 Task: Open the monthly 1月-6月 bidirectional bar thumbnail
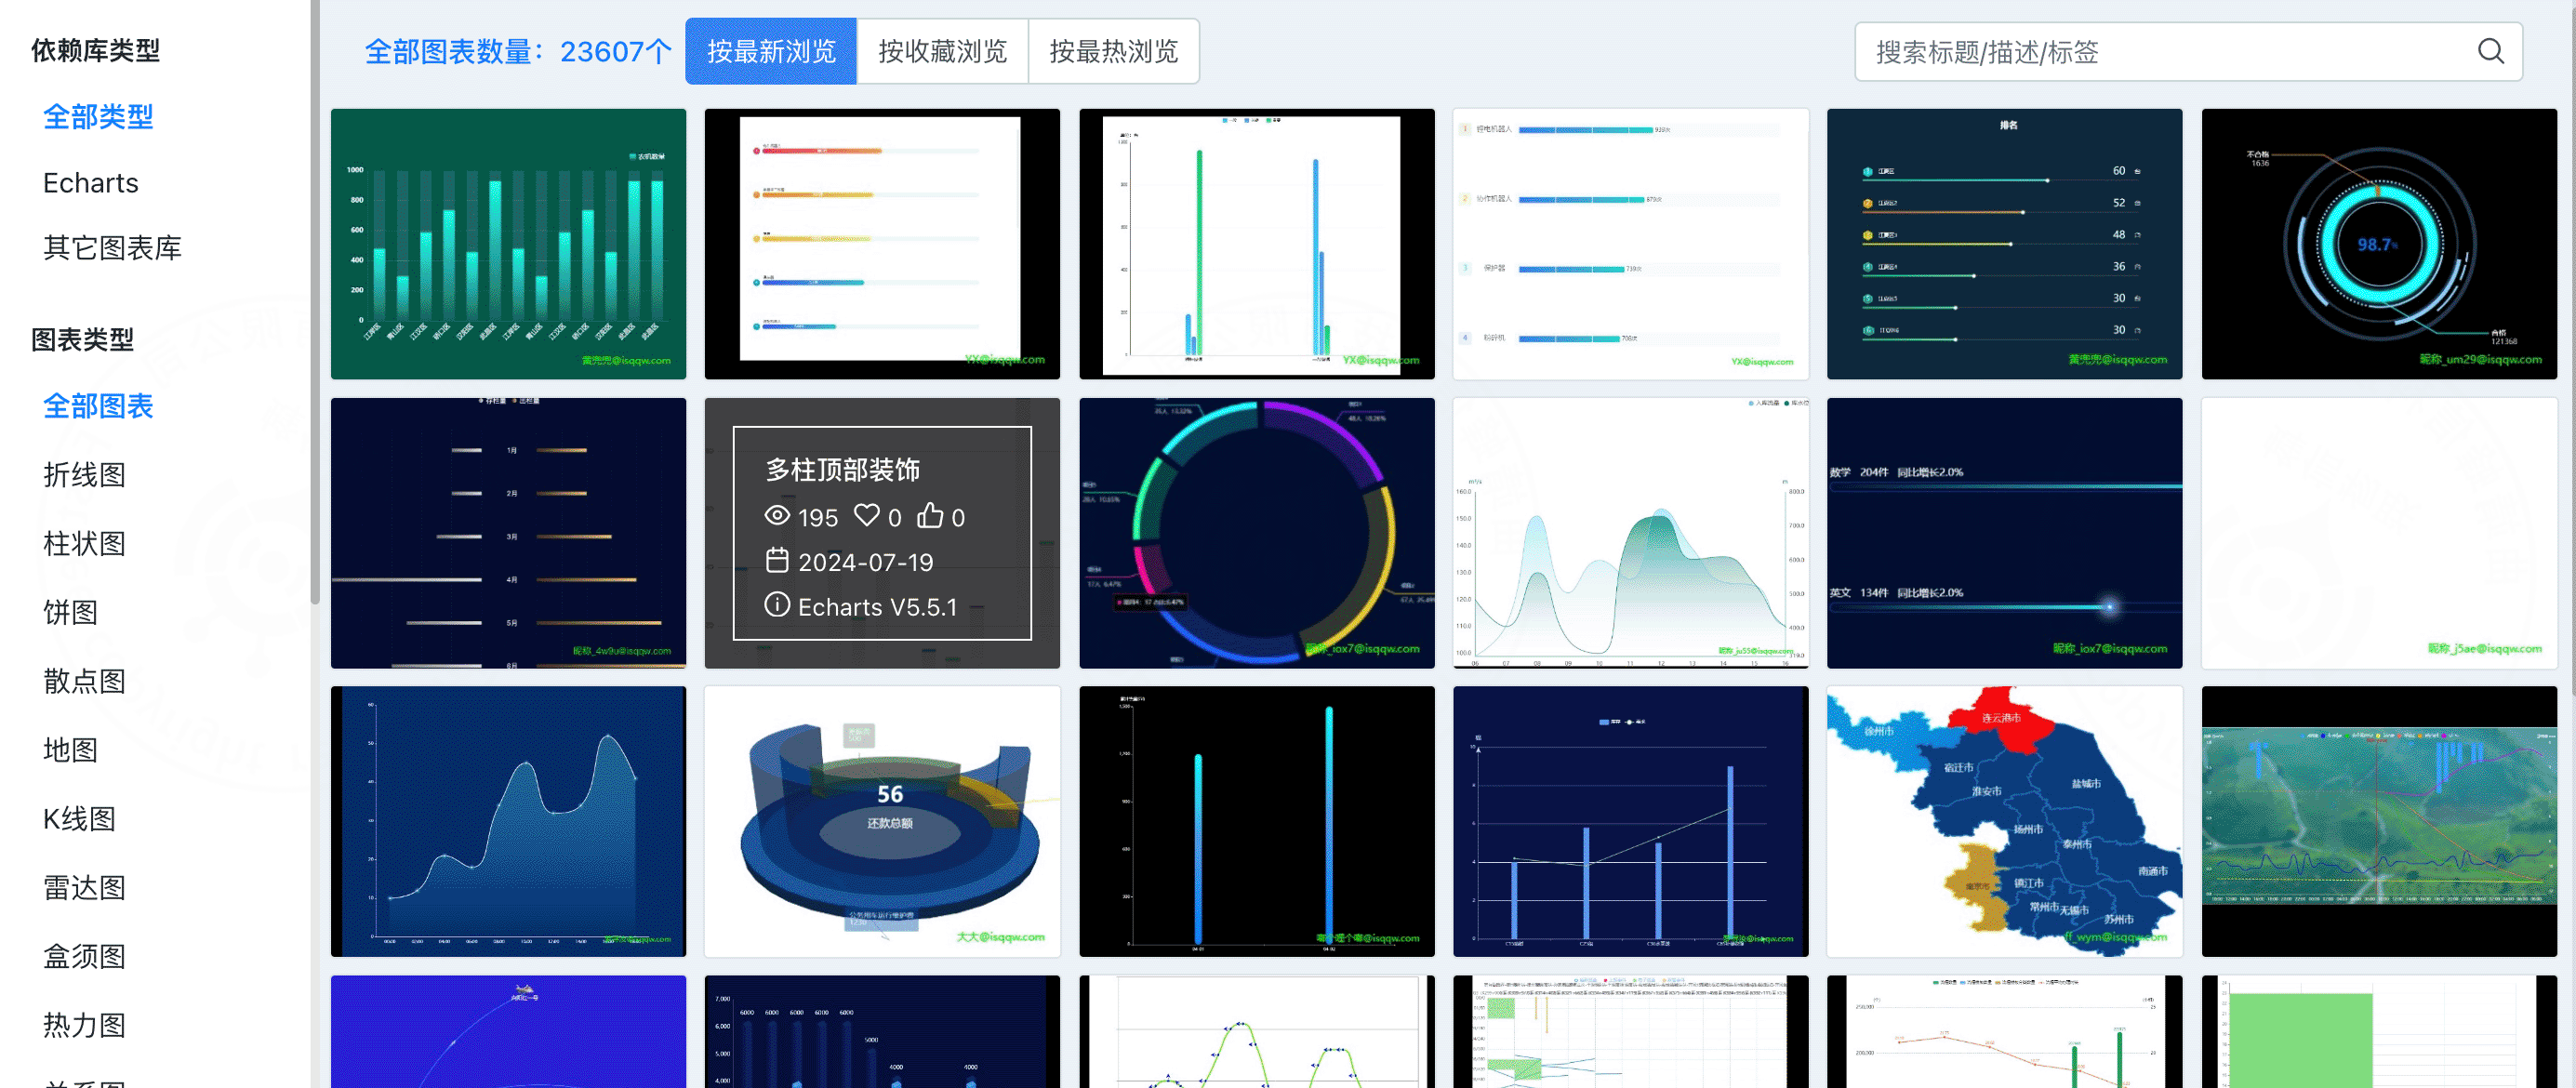508,533
